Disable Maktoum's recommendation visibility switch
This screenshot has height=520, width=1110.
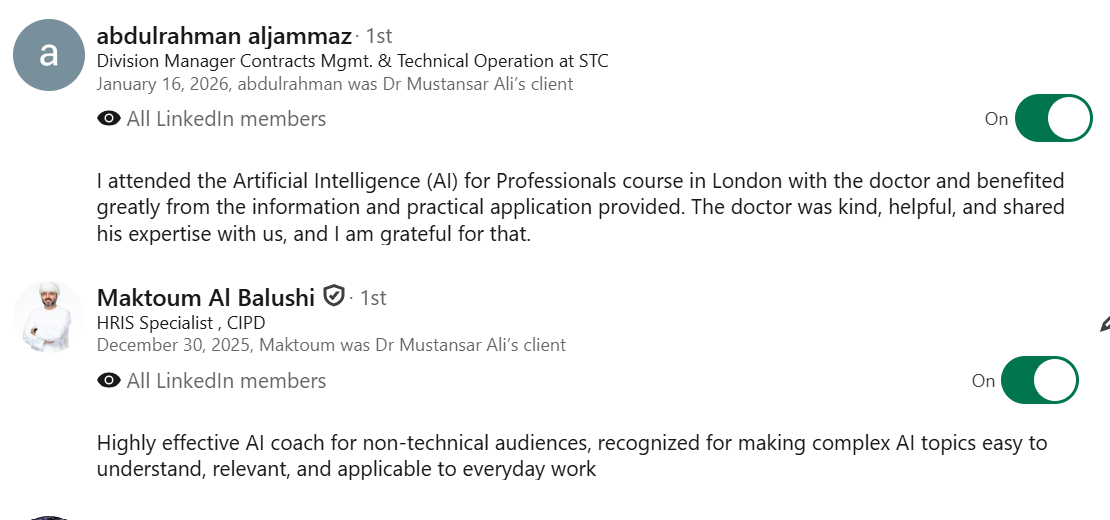pos(1039,381)
